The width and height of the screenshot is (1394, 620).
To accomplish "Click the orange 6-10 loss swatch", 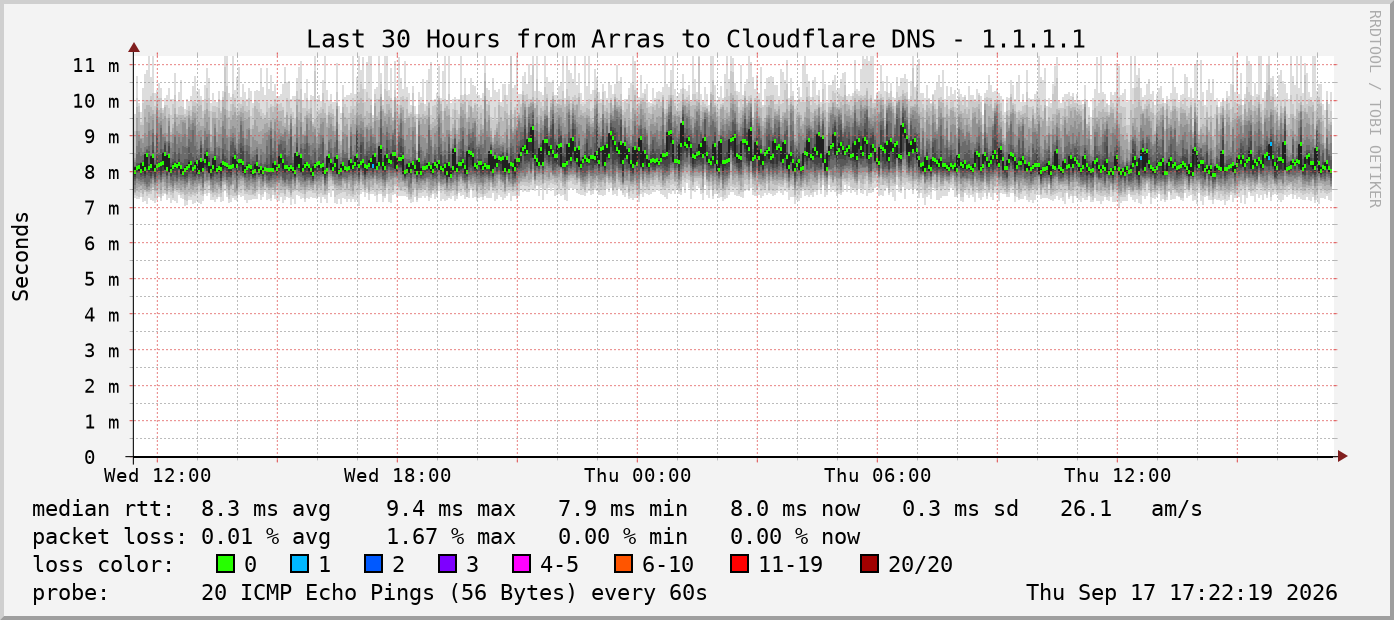I will coord(623,564).
